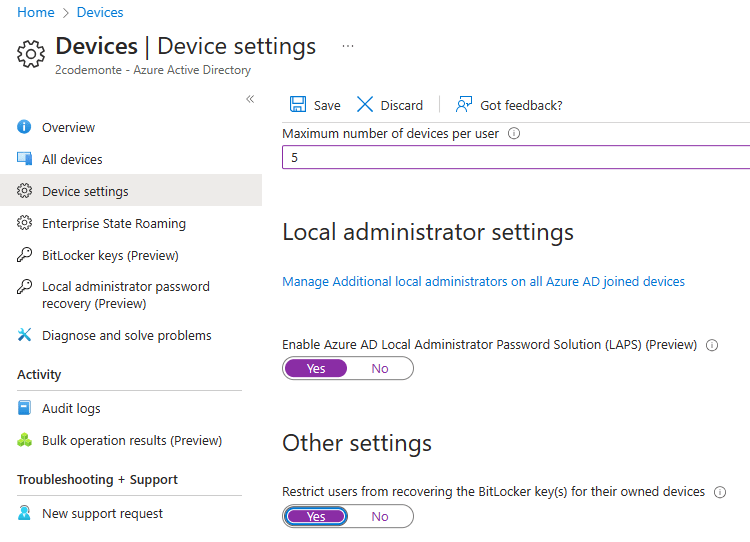
Task: Set BitLocker key restriction toggle to No
Action: [380, 516]
